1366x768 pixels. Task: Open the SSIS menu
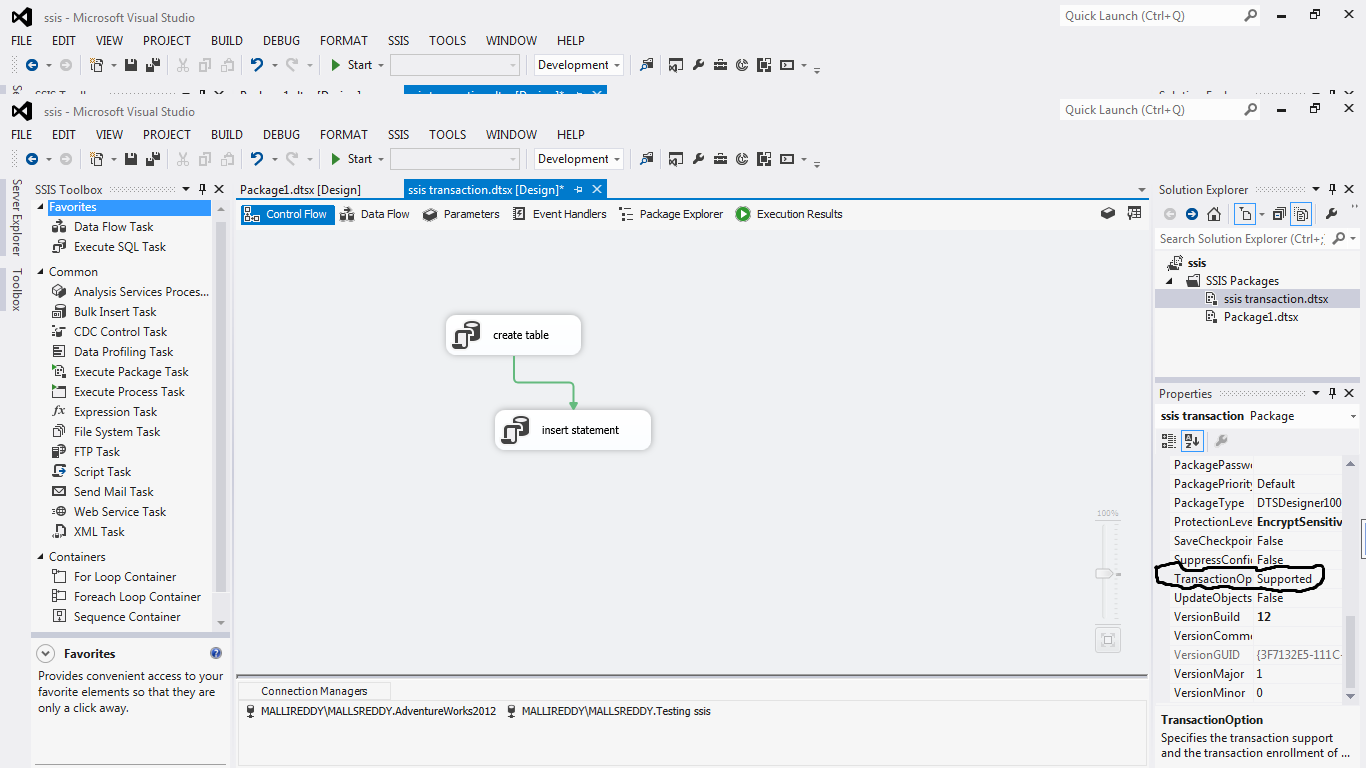[x=398, y=134]
